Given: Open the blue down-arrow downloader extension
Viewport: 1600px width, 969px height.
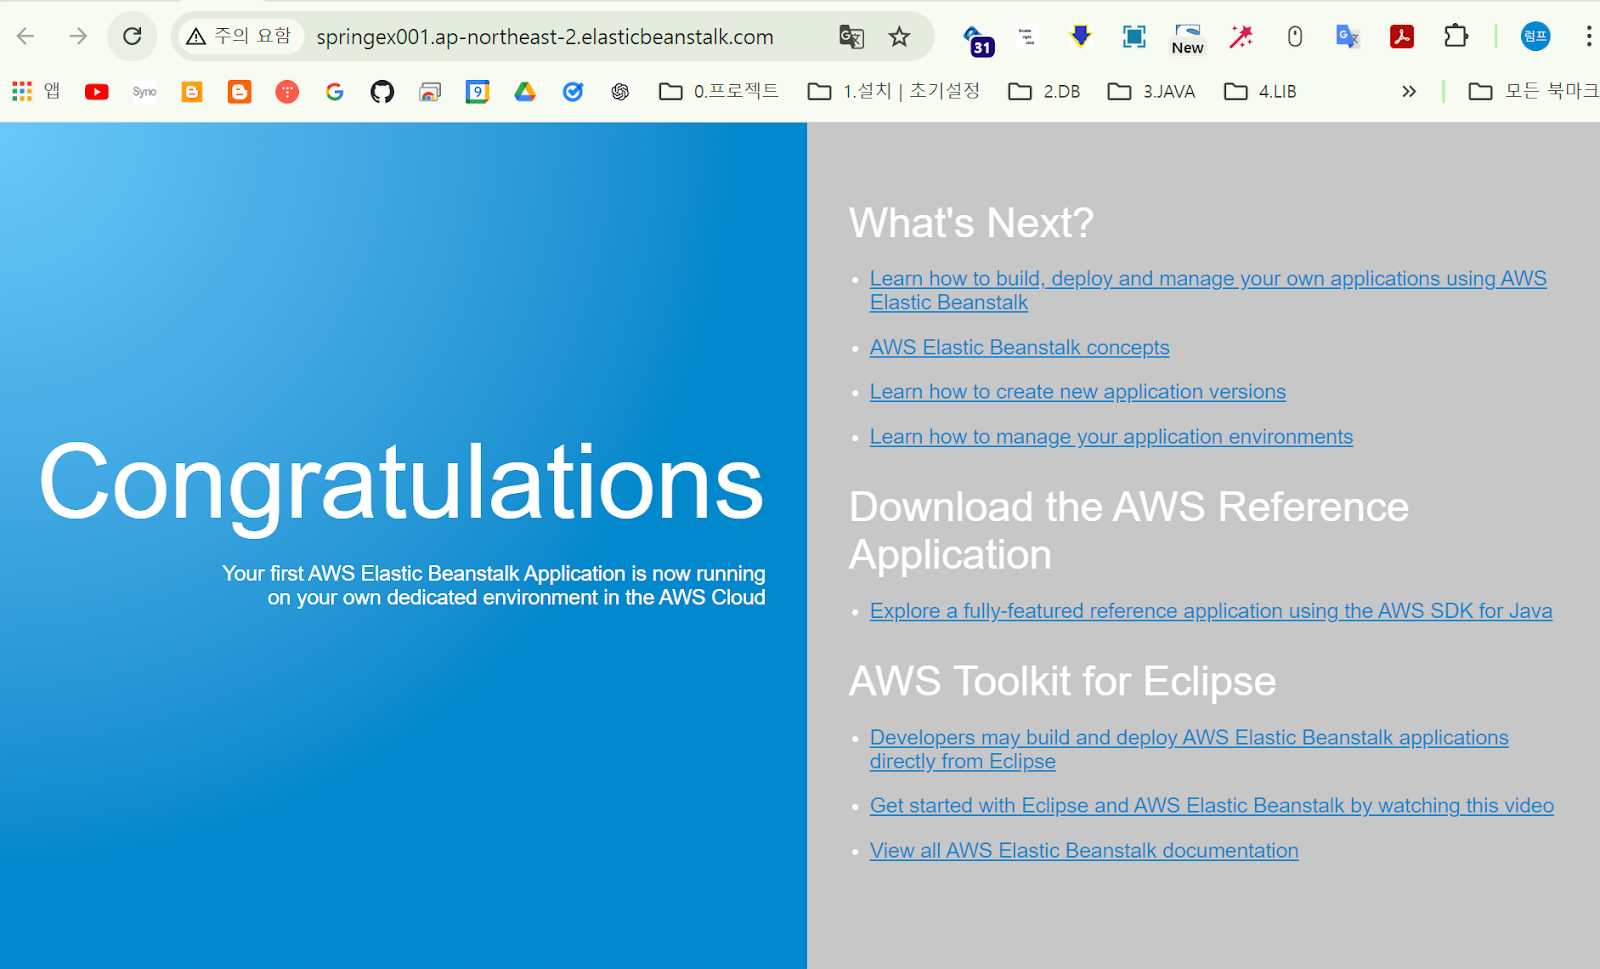Looking at the screenshot, I should click(1080, 37).
